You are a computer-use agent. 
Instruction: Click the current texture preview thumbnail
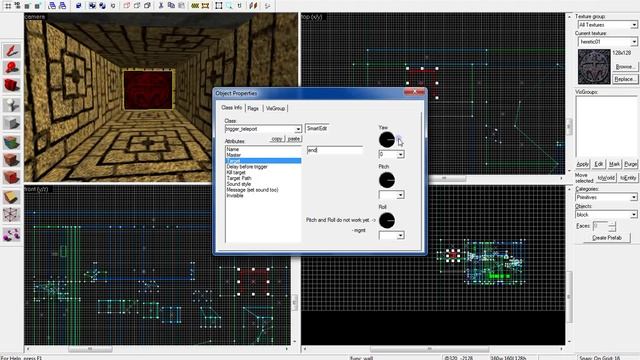(594, 67)
